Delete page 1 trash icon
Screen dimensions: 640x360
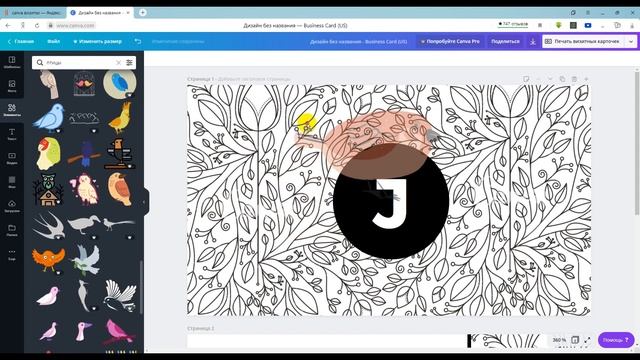coord(574,79)
